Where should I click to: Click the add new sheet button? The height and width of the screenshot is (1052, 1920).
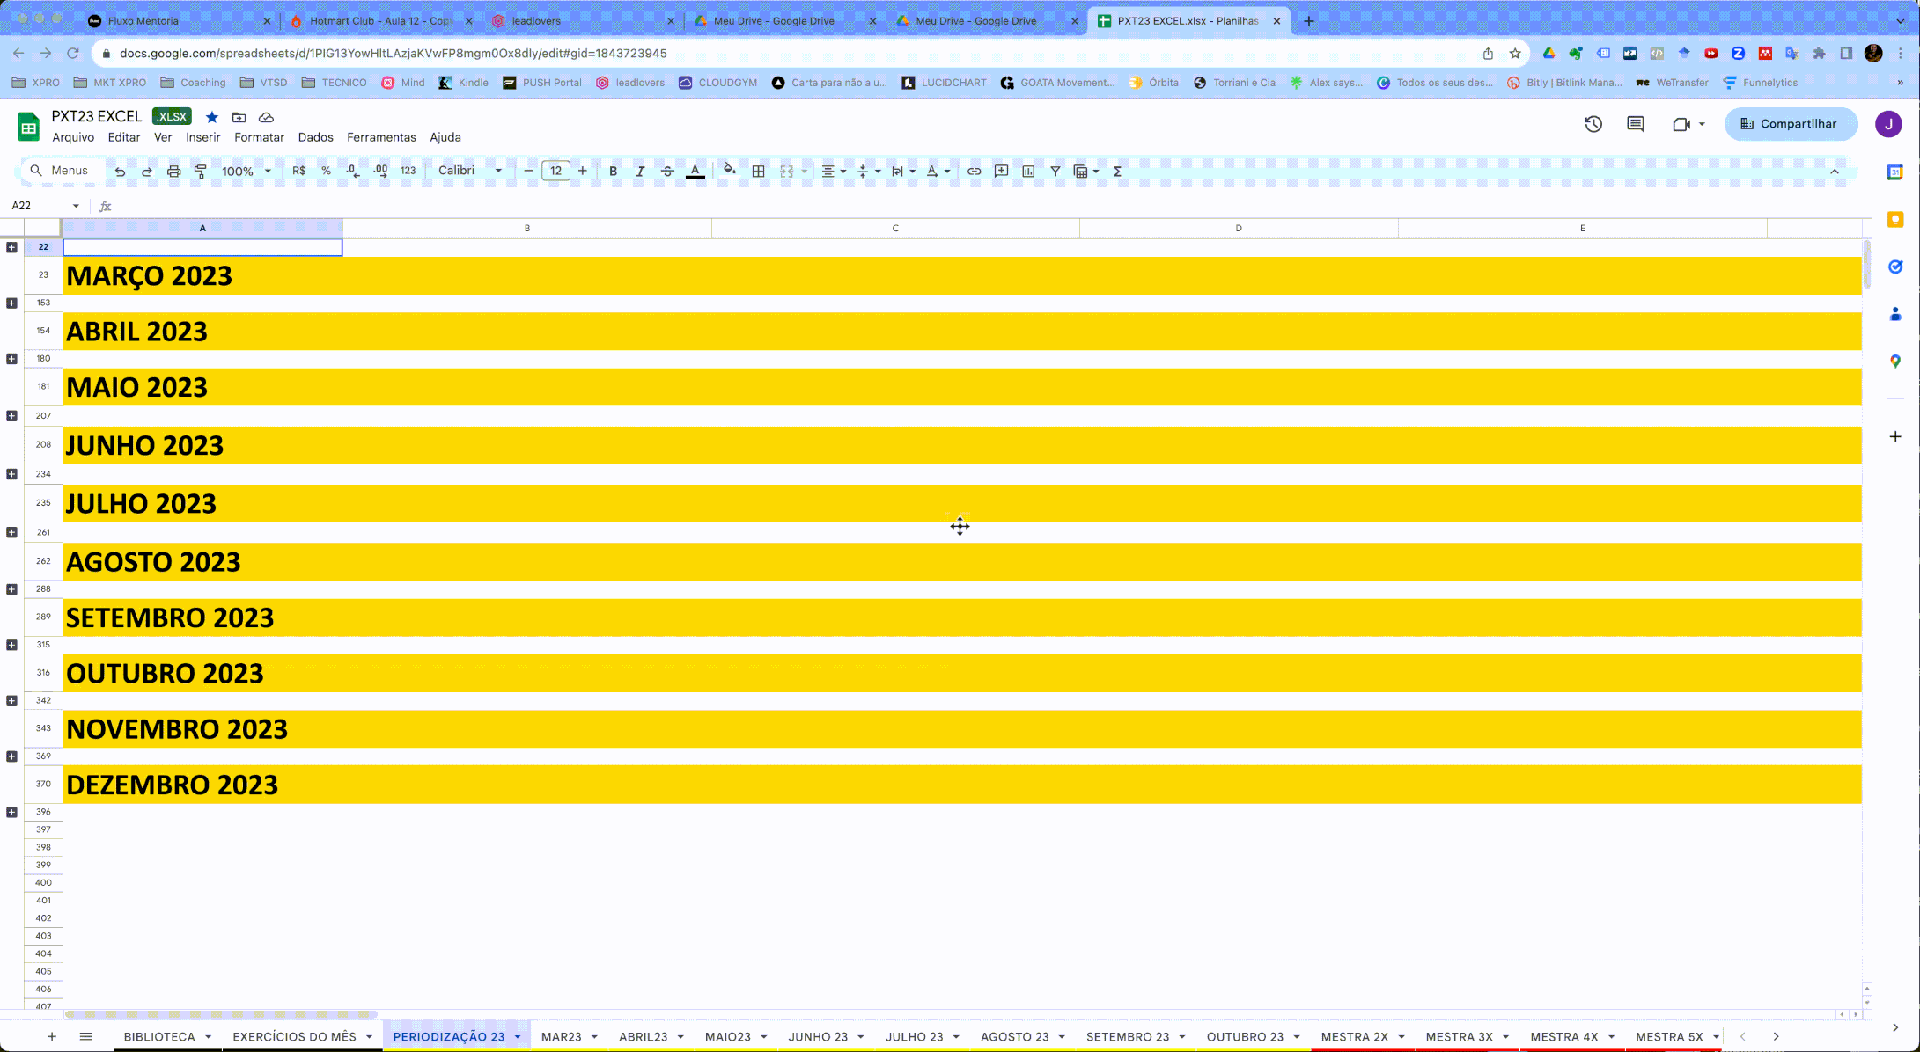[x=52, y=1037]
